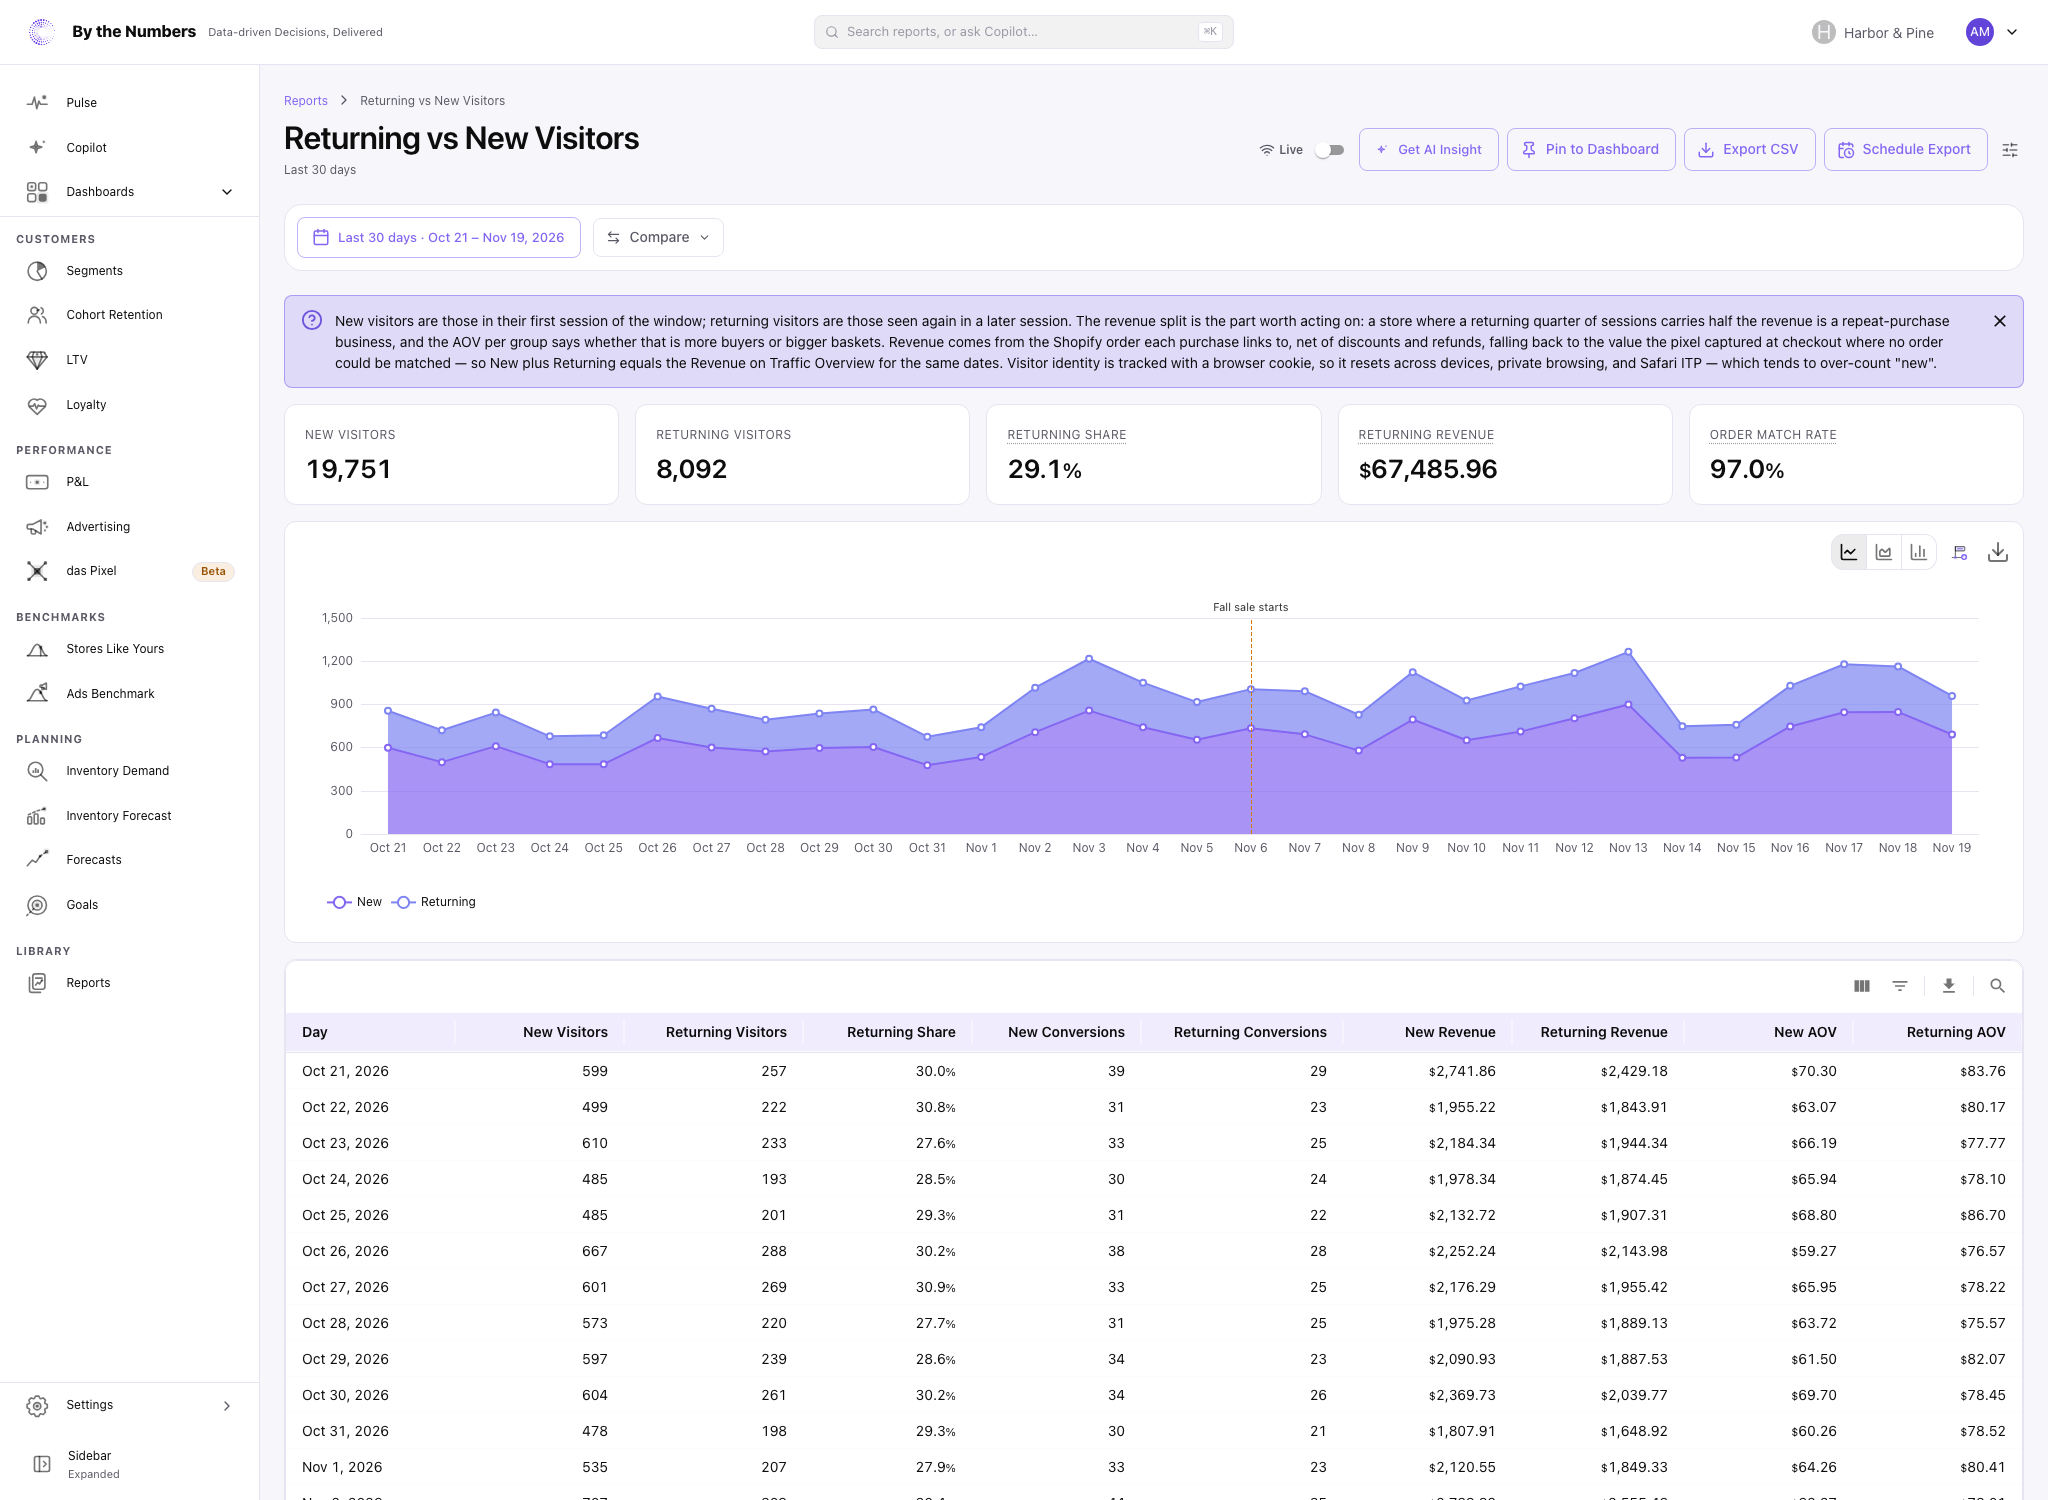Viewport: 2048px width, 1500px height.
Task: Go to Cohort Retention
Action: pyautogui.click(x=130, y=315)
